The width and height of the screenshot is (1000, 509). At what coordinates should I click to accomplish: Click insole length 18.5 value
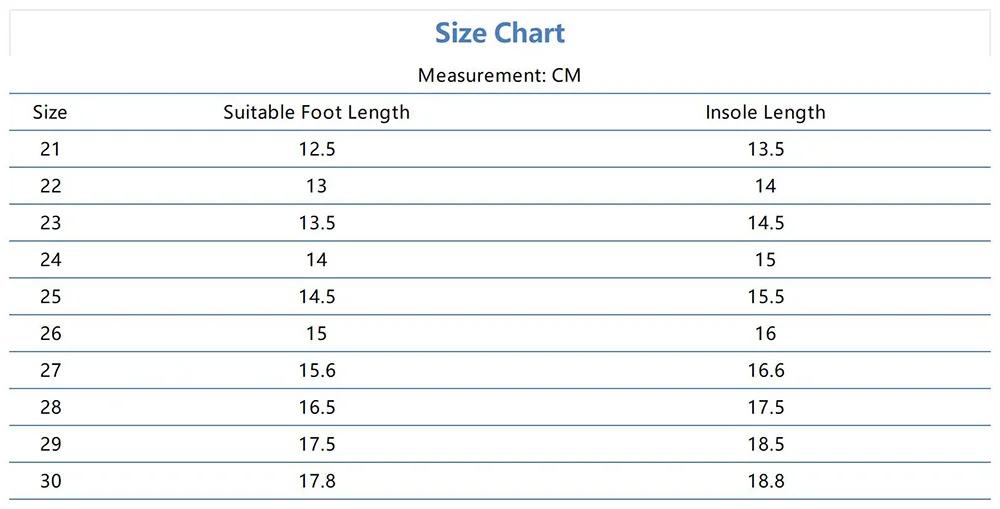tap(766, 445)
